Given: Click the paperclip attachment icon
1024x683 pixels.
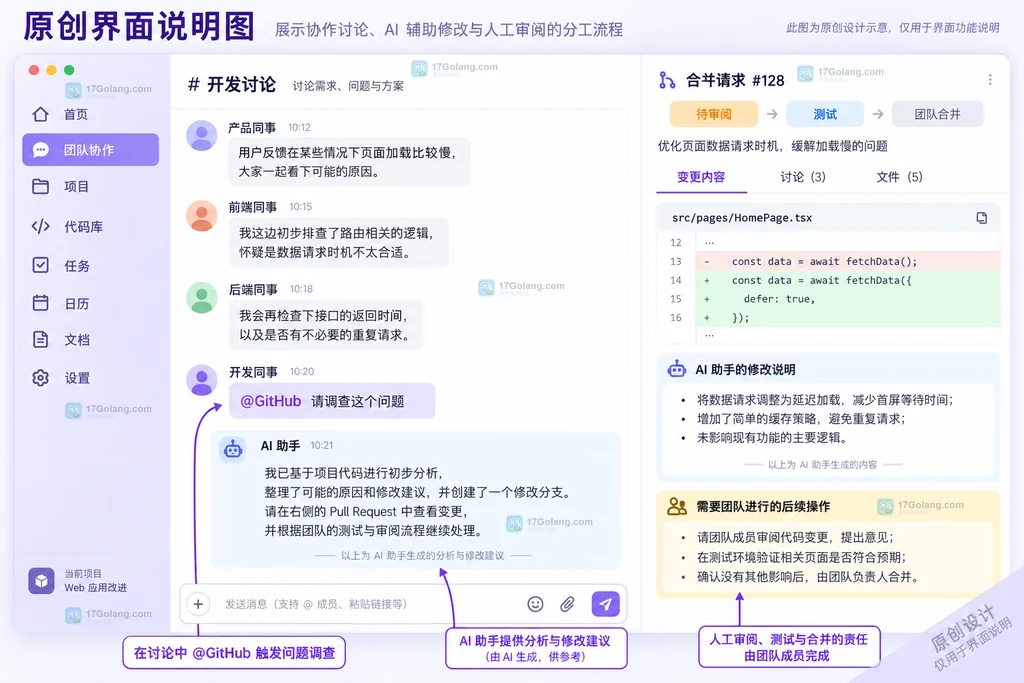Looking at the screenshot, I should (x=568, y=604).
